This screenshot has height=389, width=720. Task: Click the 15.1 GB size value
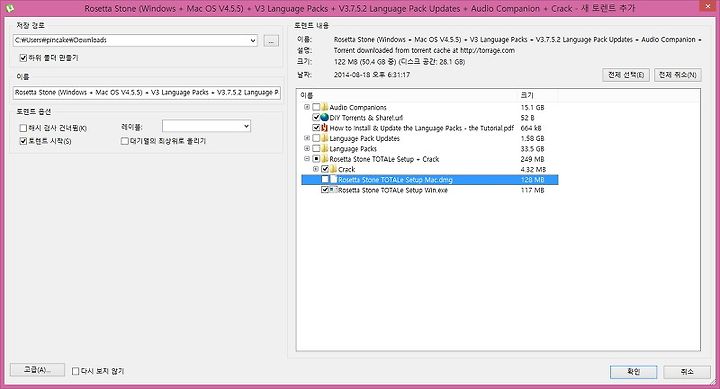(x=532, y=107)
